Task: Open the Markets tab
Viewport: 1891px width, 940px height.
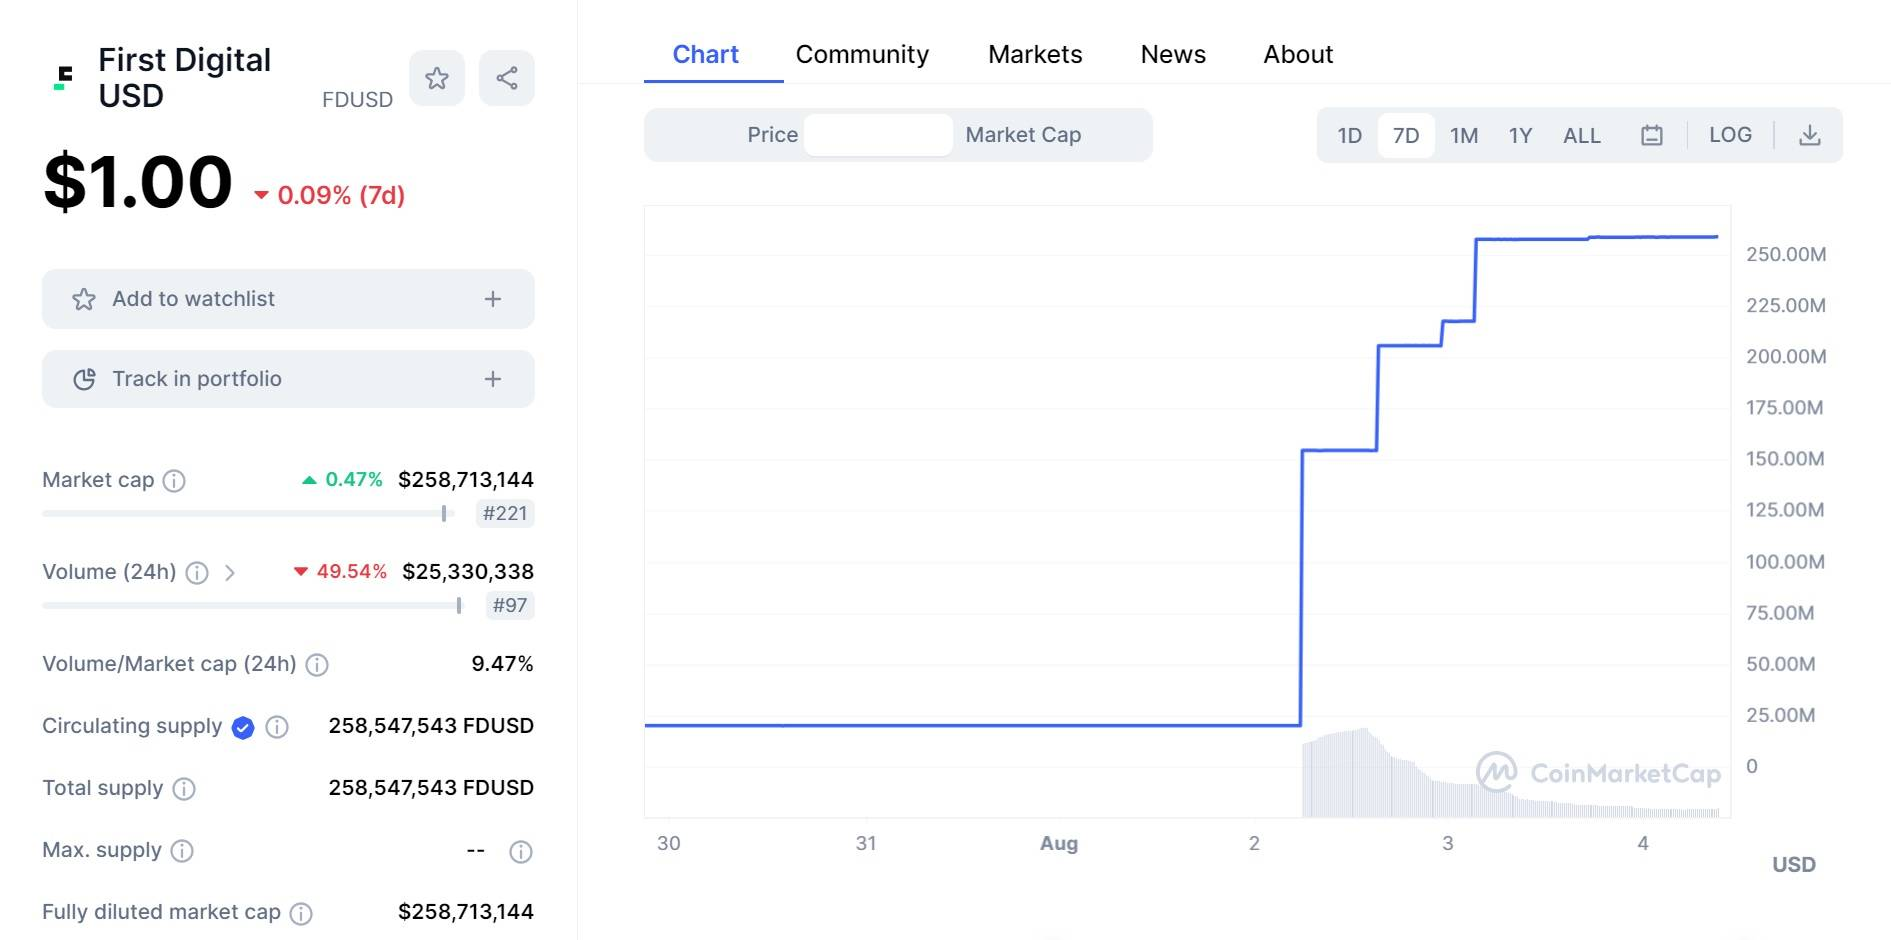Action: point(1035,55)
